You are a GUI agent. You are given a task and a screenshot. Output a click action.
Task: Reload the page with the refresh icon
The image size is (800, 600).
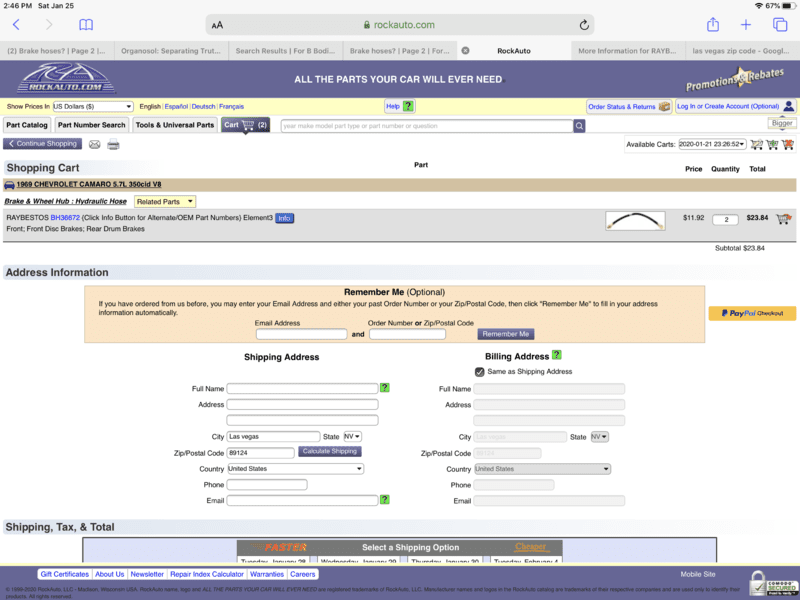coord(585,24)
